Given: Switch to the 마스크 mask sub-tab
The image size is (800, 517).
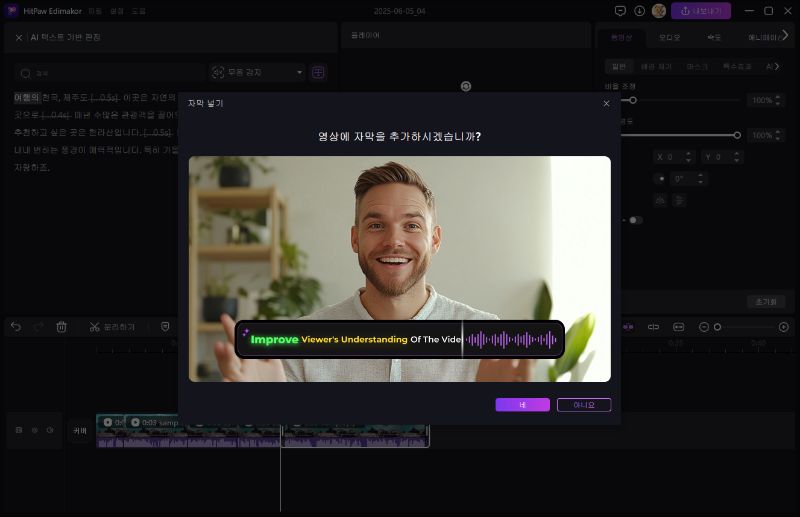Looking at the screenshot, I should tap(697, 66).
